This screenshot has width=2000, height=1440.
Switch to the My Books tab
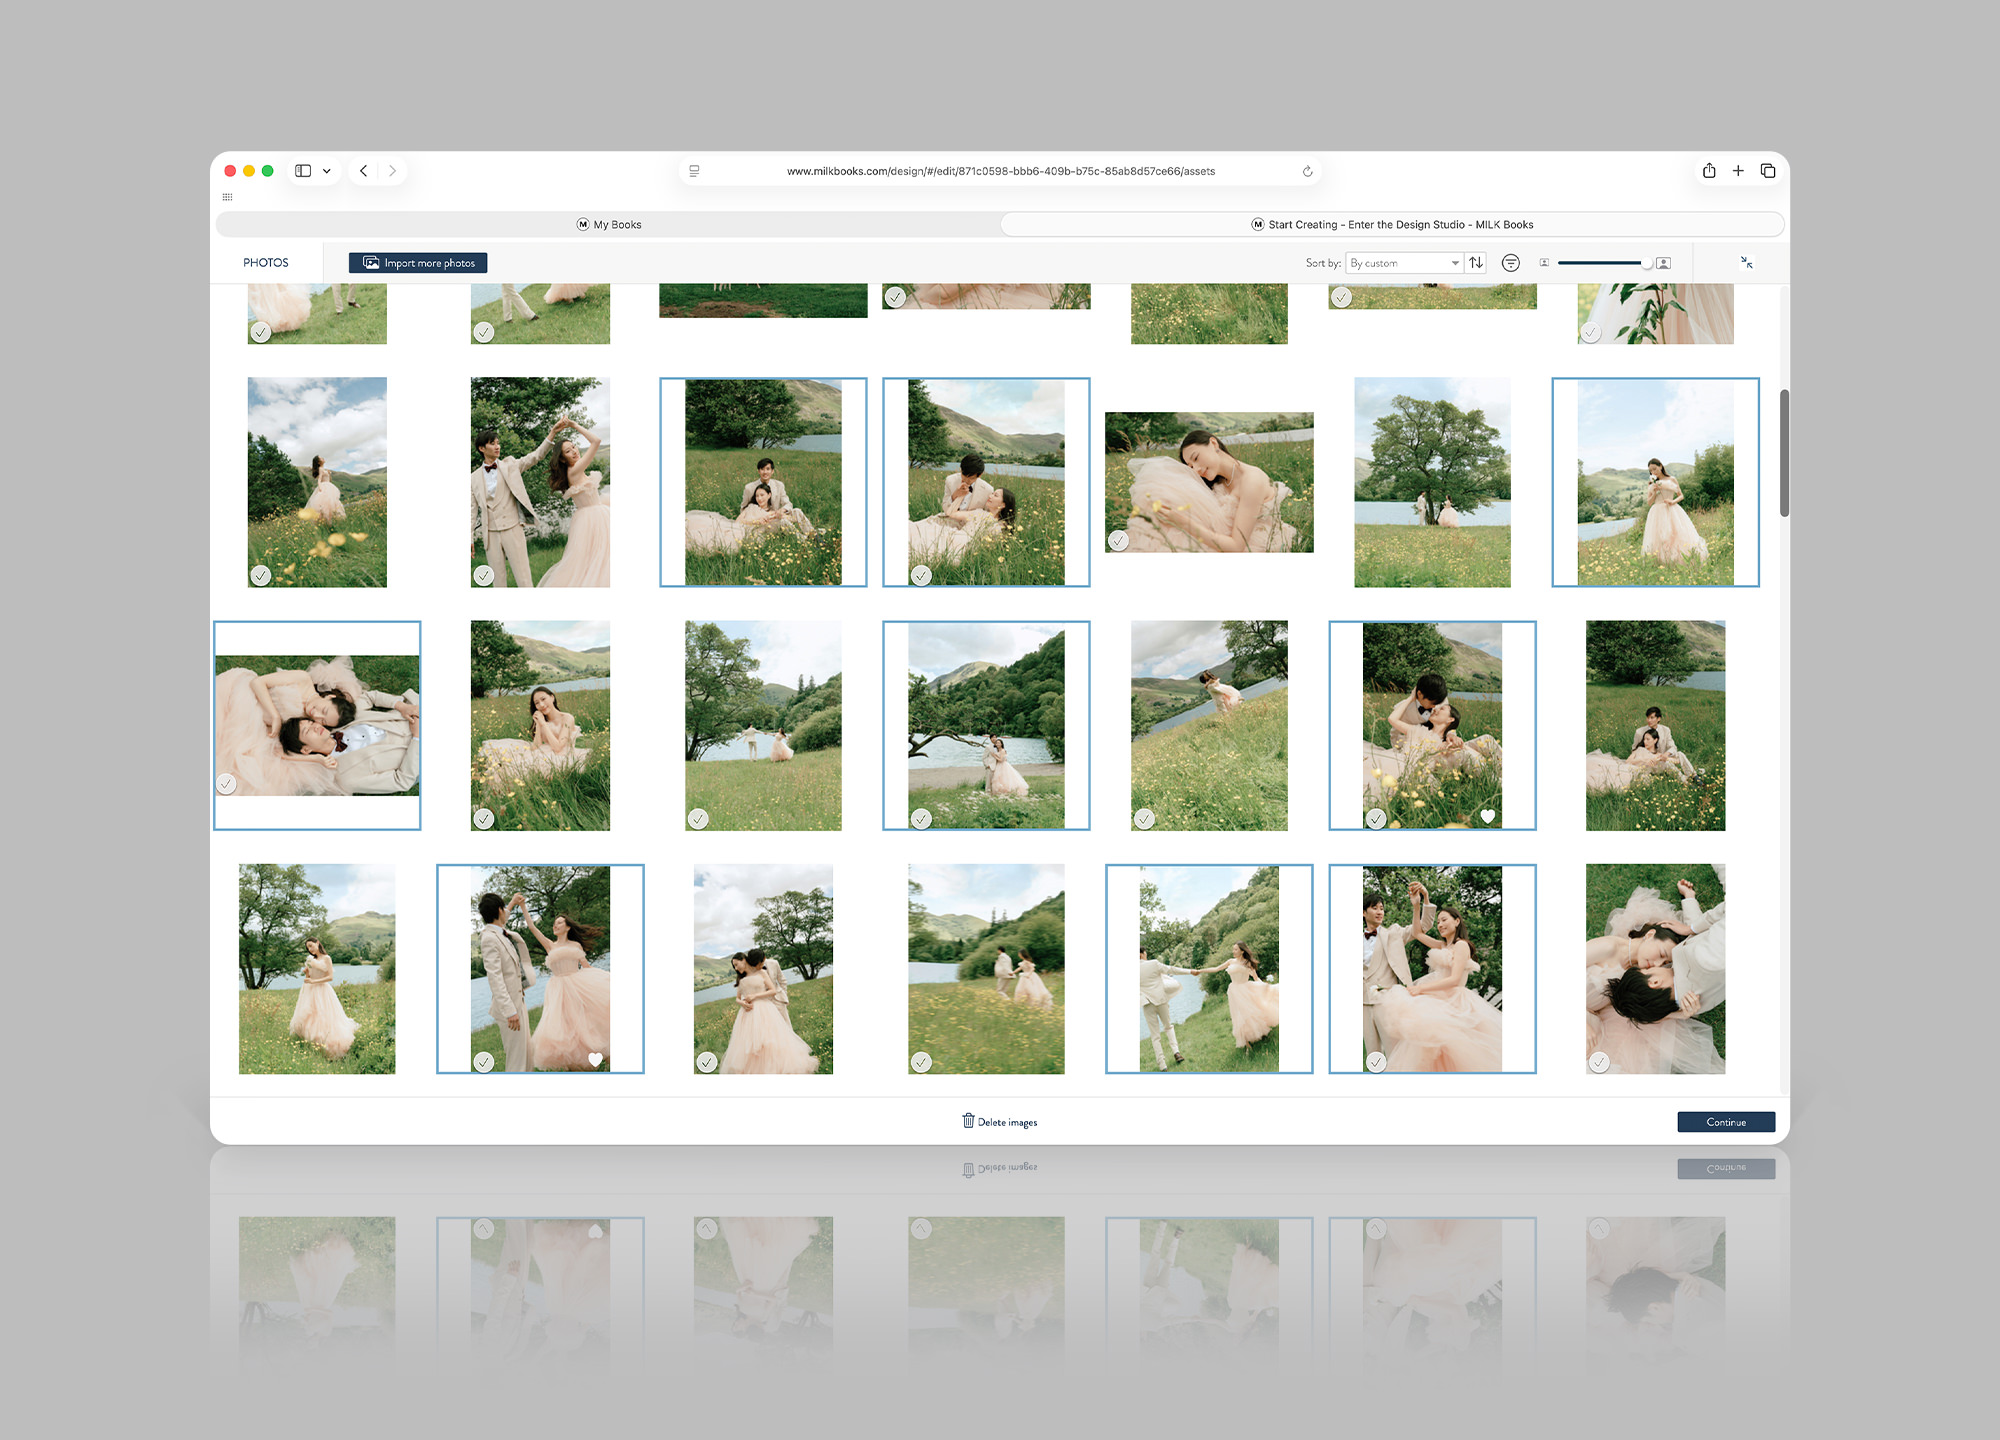tap(608, 224)
